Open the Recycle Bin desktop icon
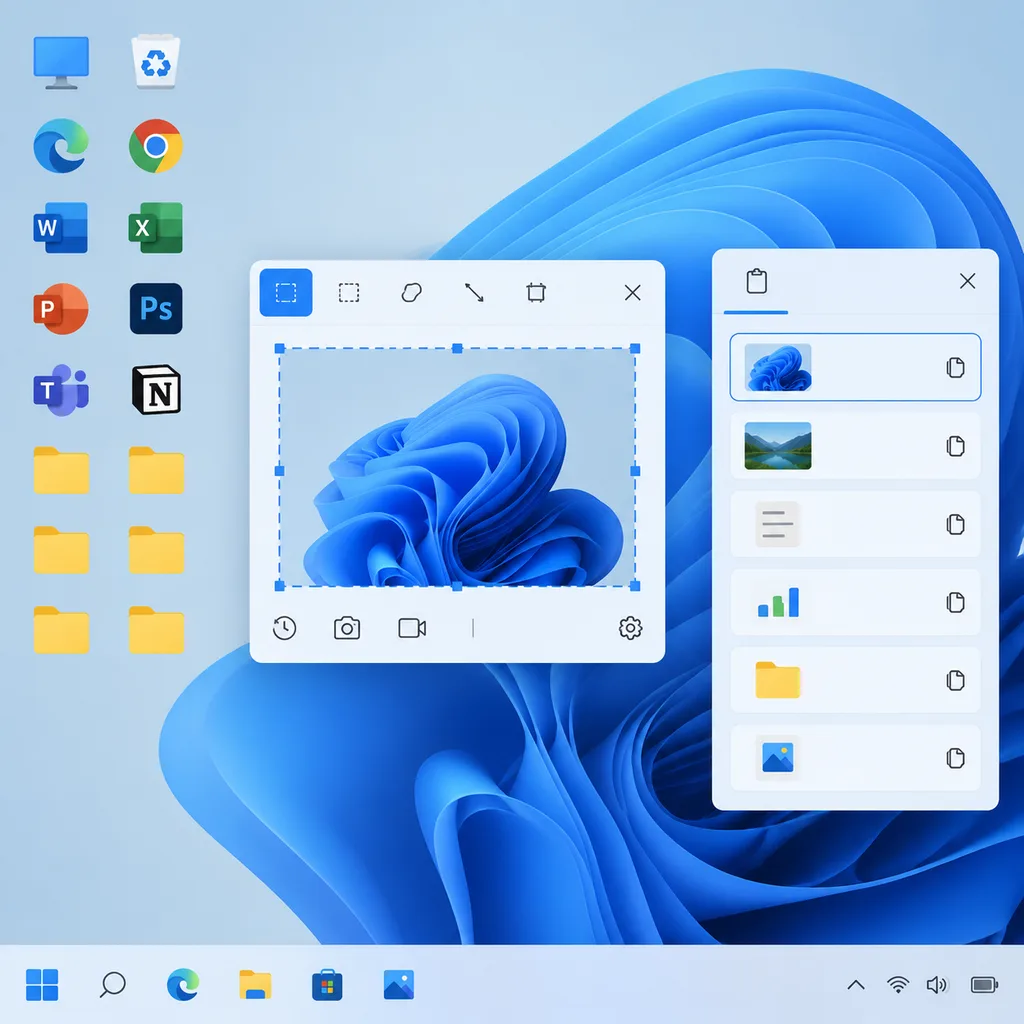Image resolution: width=1024 pixels, height=1024 pixels. click(155, 63)
